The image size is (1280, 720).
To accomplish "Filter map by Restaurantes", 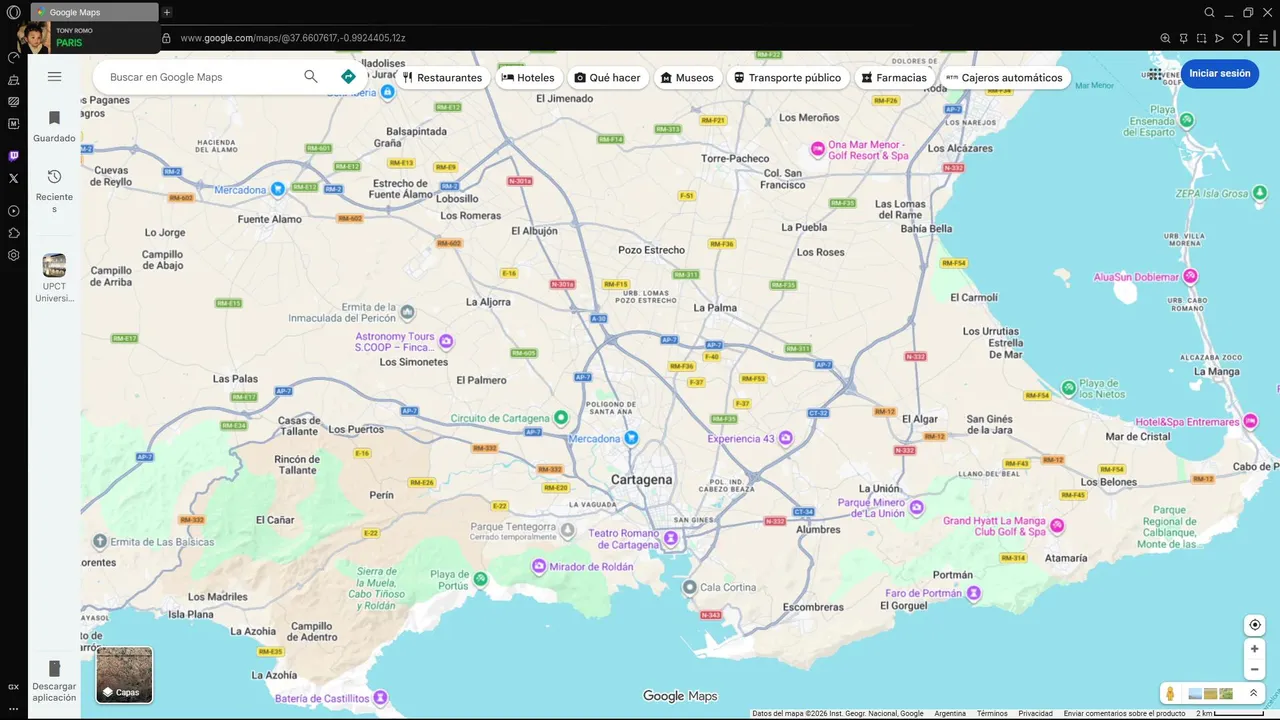I will (x=442, y=77).
